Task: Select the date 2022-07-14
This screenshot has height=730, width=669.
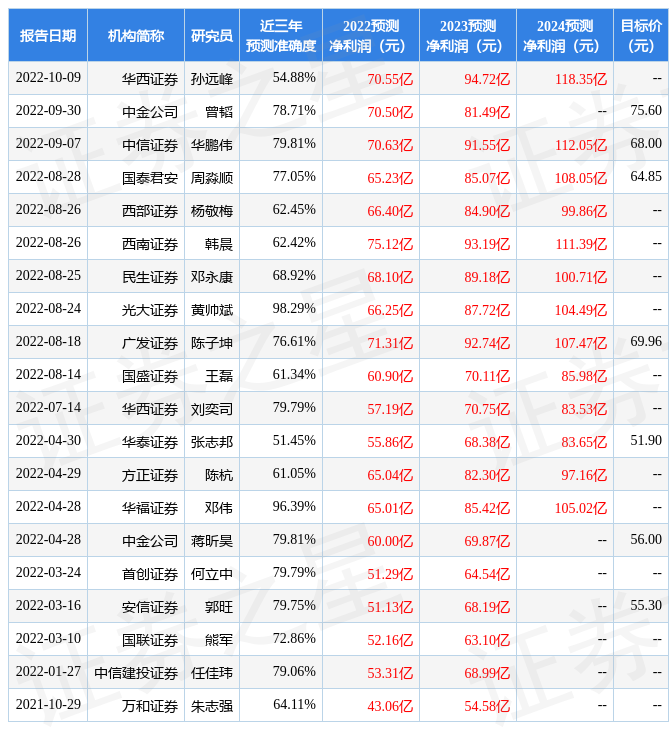Action: pos(48,408)
